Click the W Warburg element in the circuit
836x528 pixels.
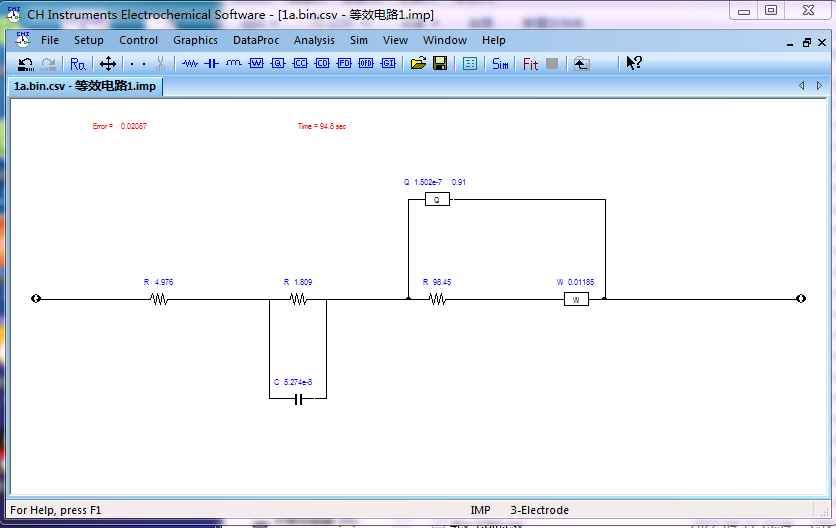(x=576, y=299)
